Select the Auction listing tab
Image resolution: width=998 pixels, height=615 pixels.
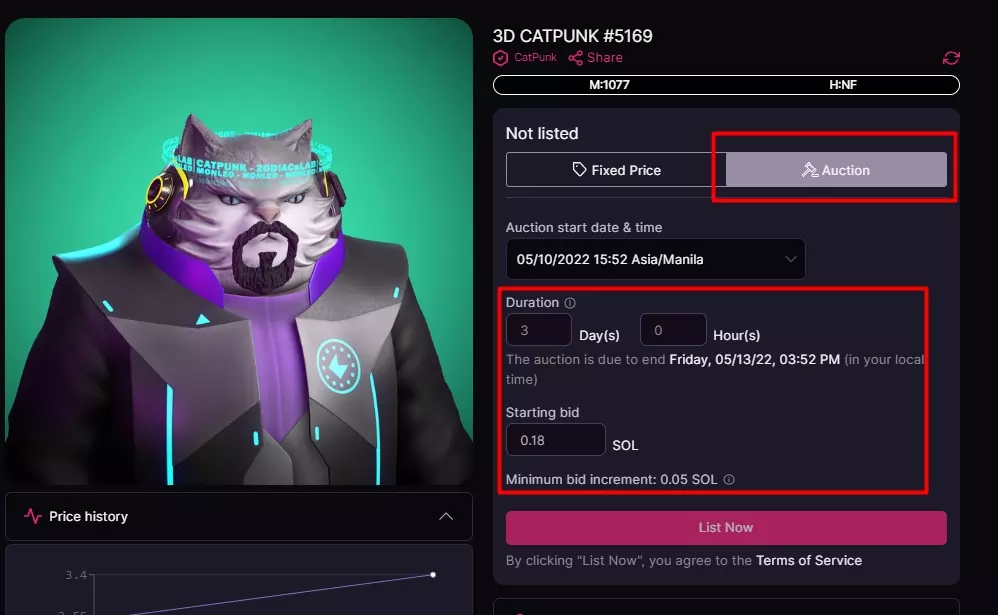pyautogui.click(x=836, y=169)
